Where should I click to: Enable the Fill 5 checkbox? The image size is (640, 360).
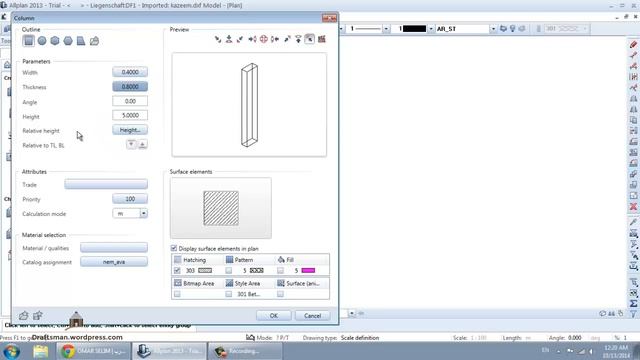click(280, 270)
